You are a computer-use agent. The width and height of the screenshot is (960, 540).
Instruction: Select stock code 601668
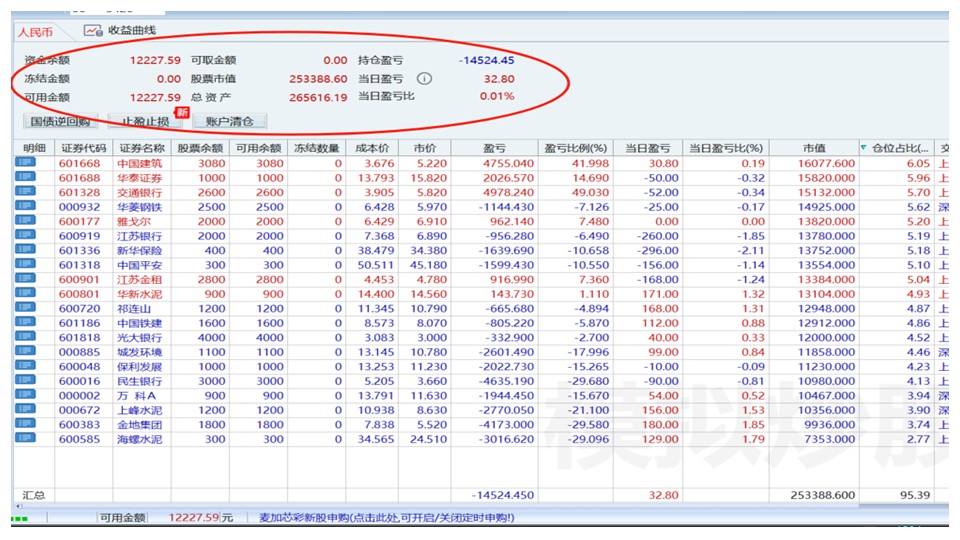(79, 163)
